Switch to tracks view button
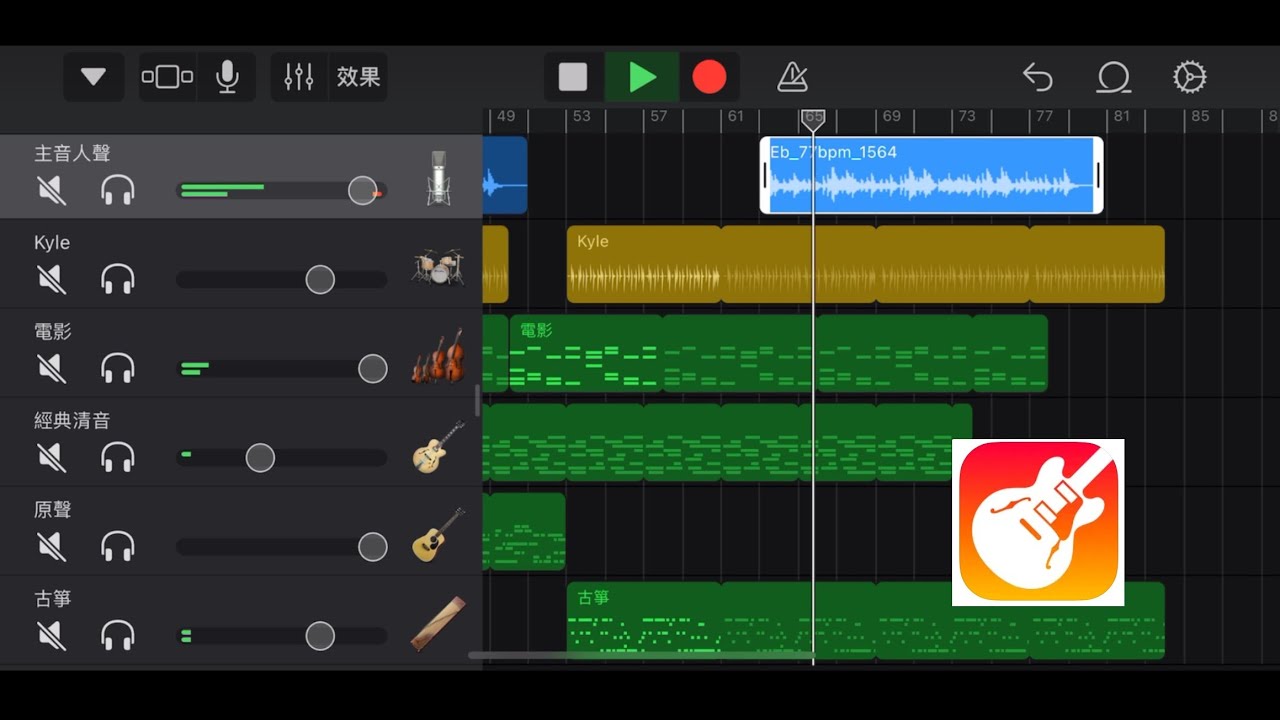The height and width of the screenshot is (720, 1280). point(167,77)
